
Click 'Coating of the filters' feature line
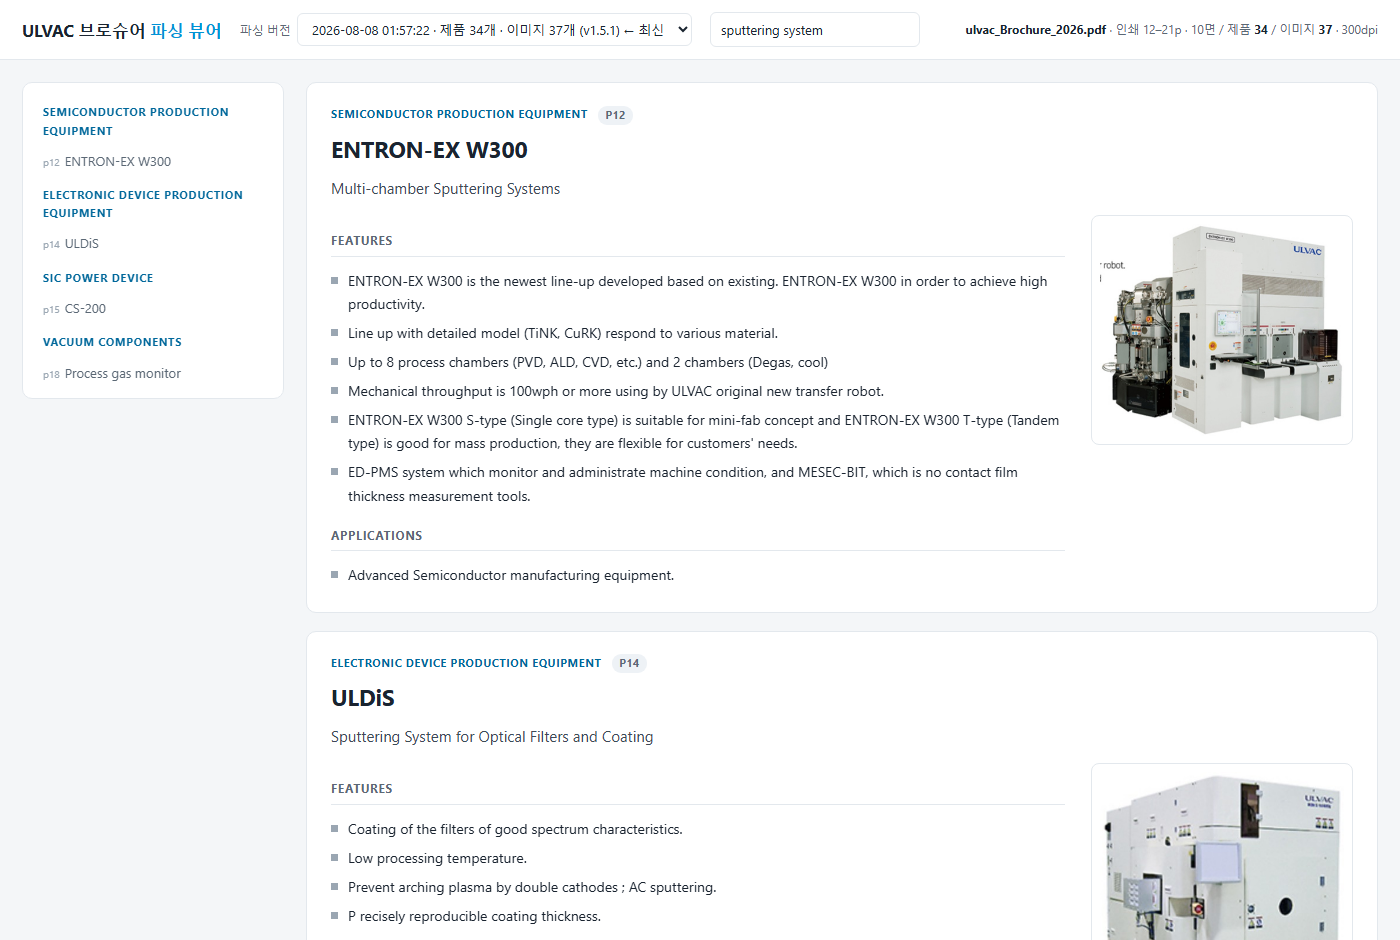515,829
